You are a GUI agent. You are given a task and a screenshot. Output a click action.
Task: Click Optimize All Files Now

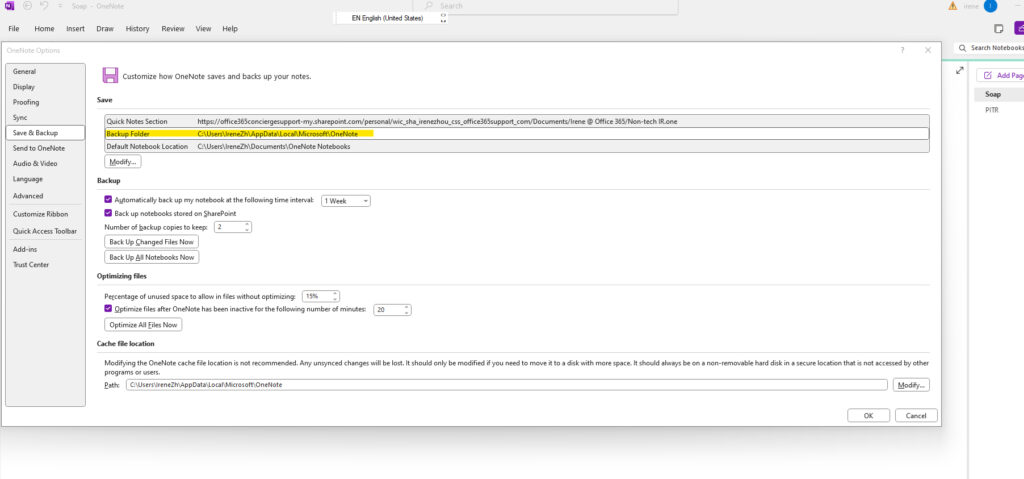[x=143, y=325]
